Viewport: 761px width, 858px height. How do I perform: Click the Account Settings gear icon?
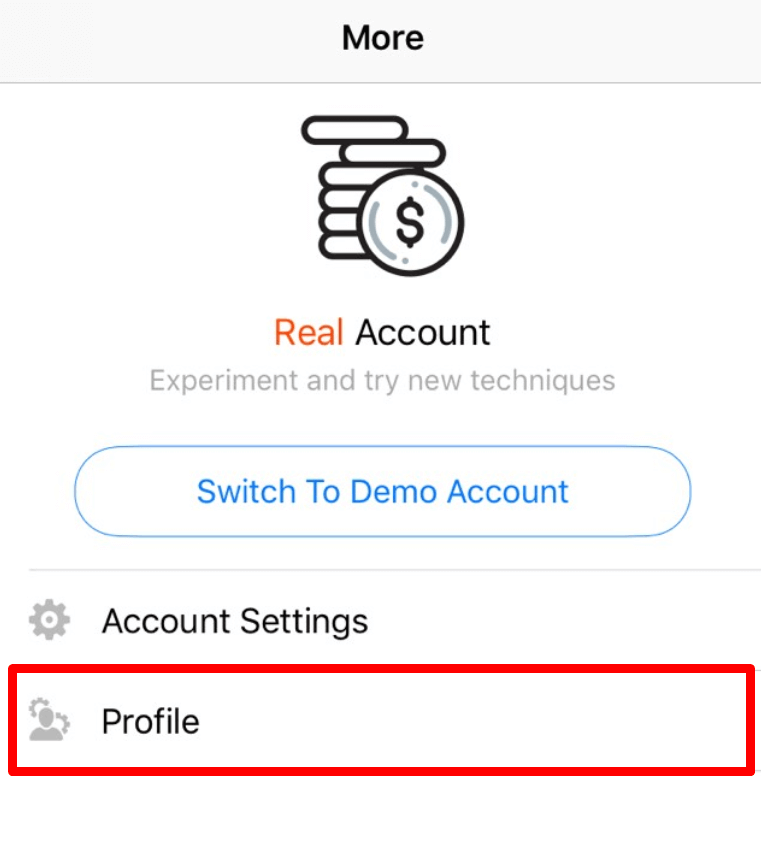click(49, 621)
